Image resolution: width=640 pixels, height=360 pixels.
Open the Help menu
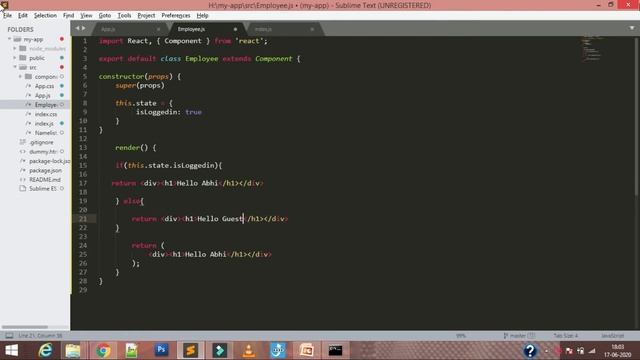(x=202, y=16)
